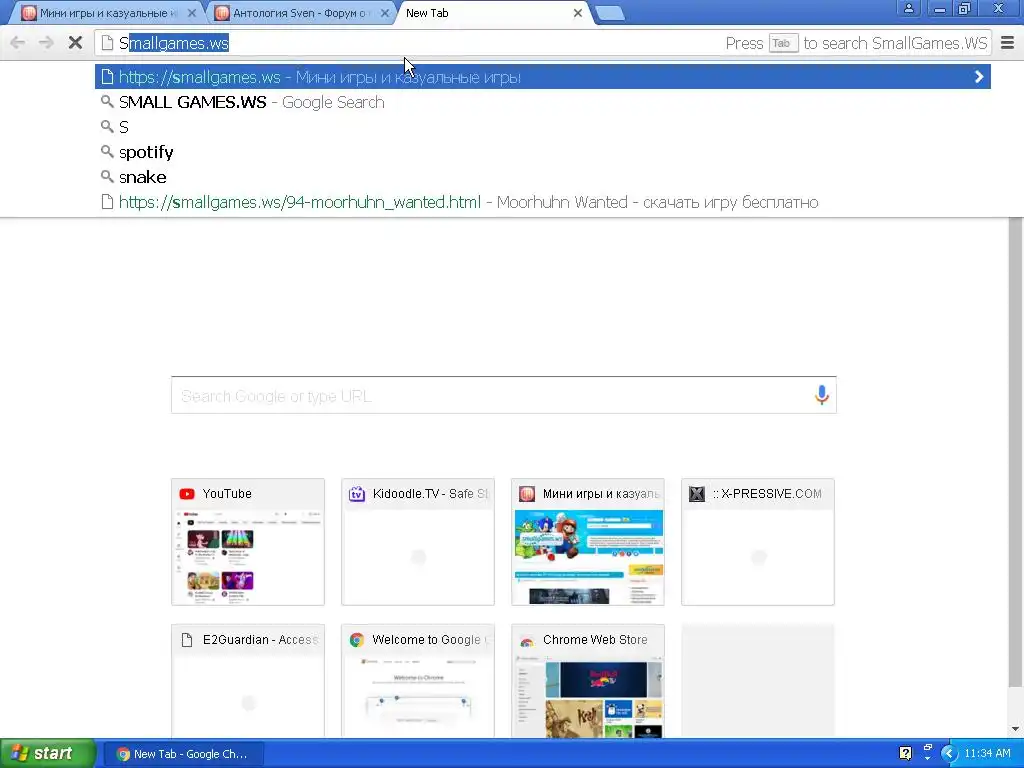Close the New Tab tab

(577, 13)
